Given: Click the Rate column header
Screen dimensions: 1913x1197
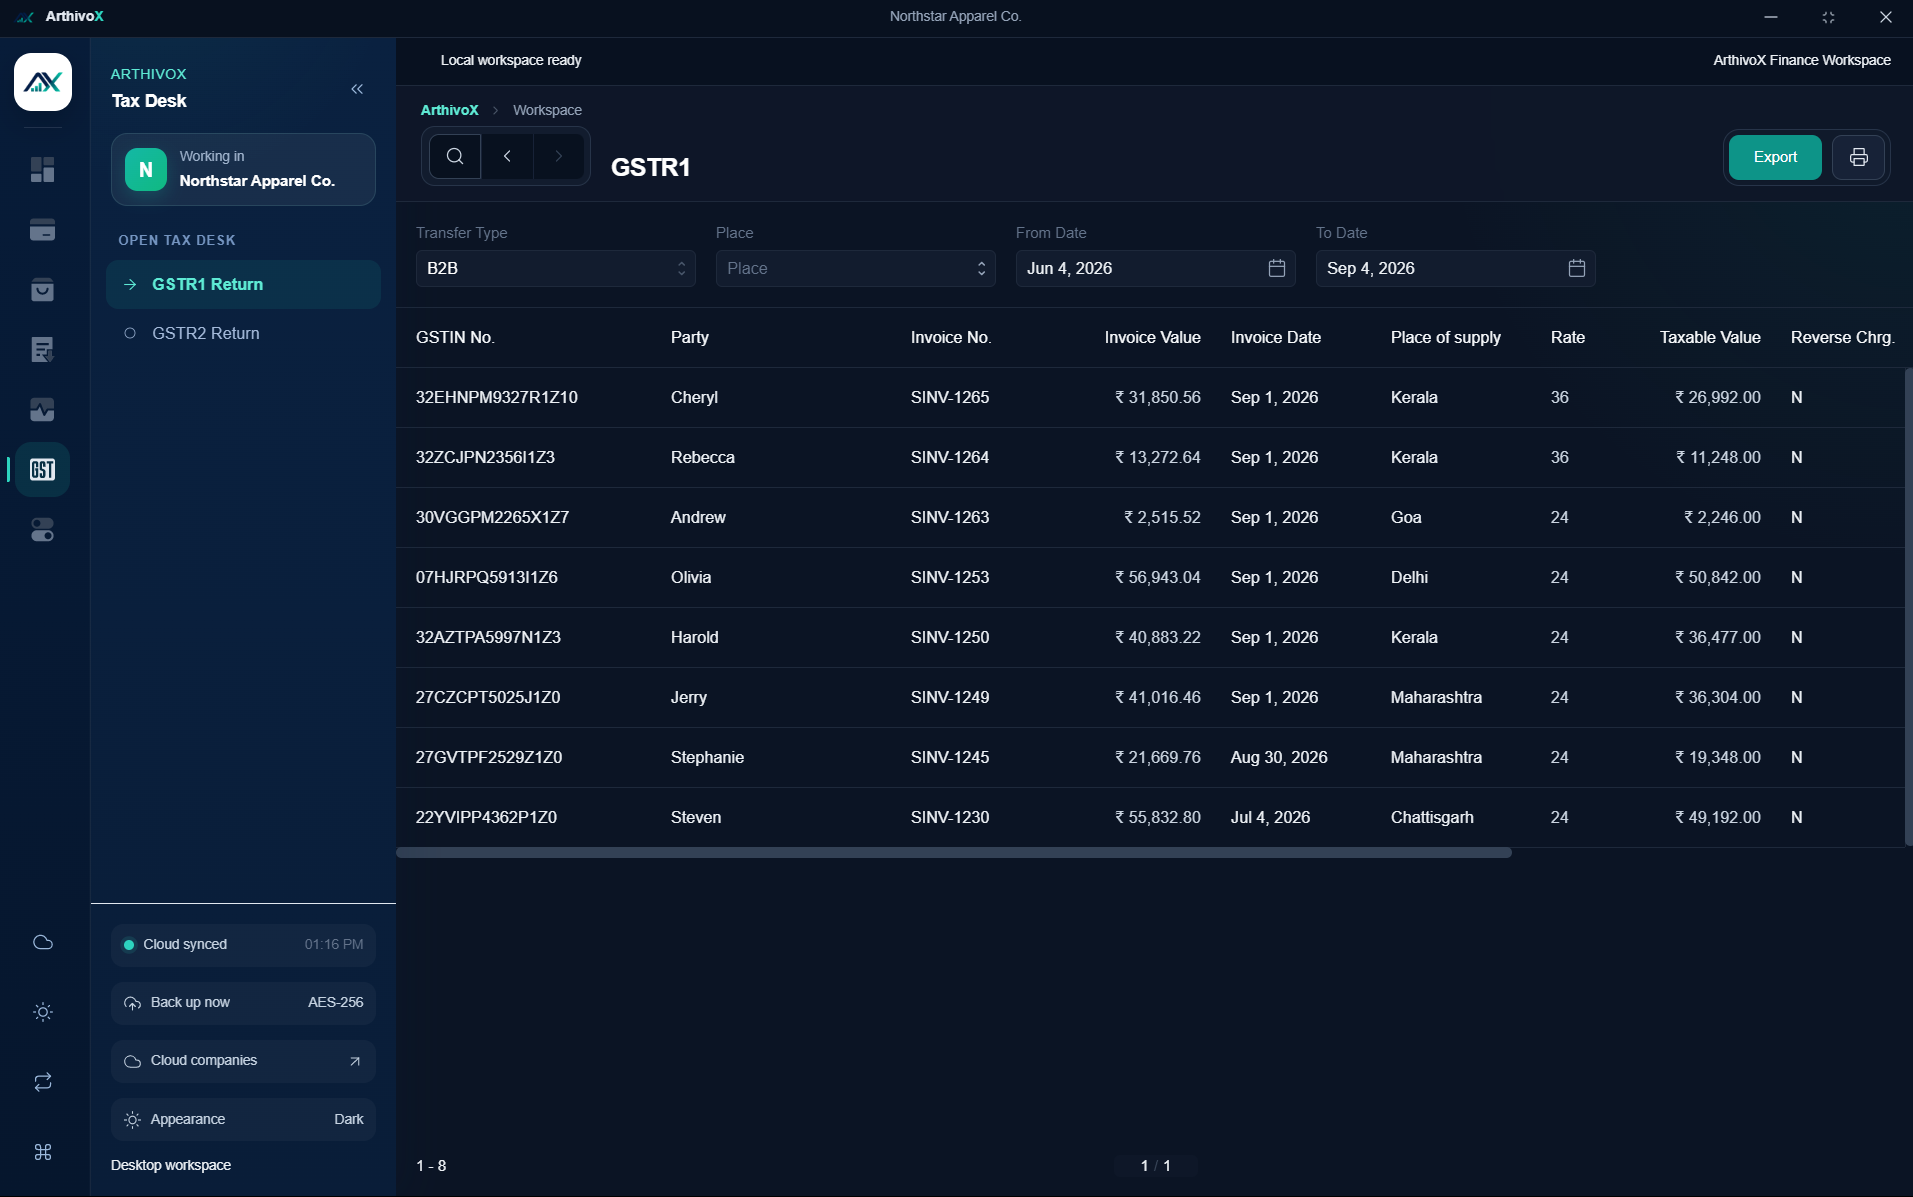Looking at the screenshot, I should click(x=1567, y=338).
